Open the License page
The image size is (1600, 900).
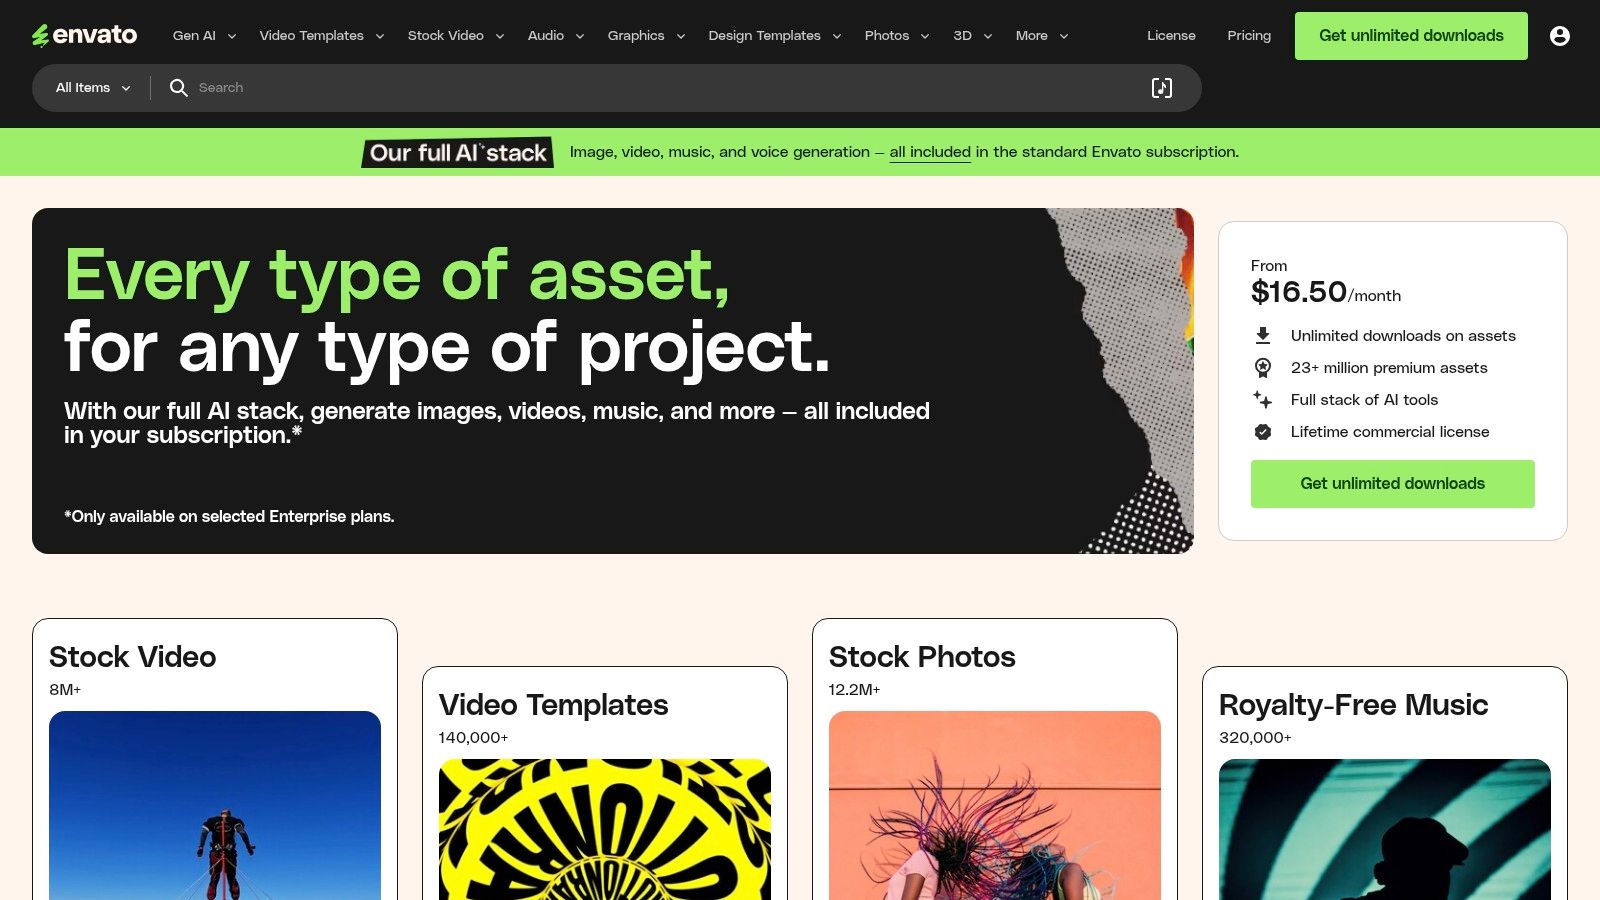coord(1171,35)
